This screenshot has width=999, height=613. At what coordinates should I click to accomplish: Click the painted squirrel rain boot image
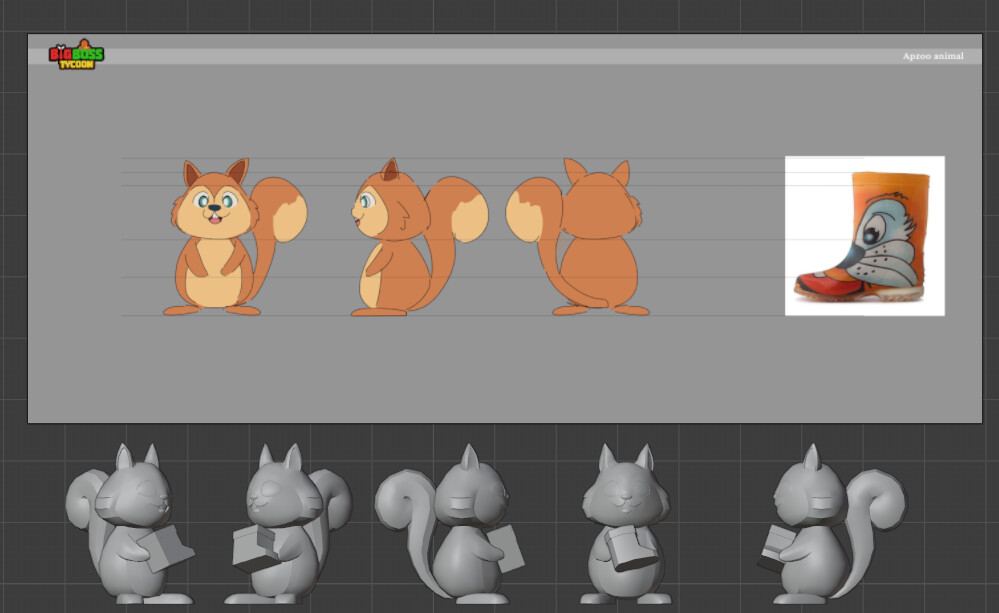click(866, 237)
